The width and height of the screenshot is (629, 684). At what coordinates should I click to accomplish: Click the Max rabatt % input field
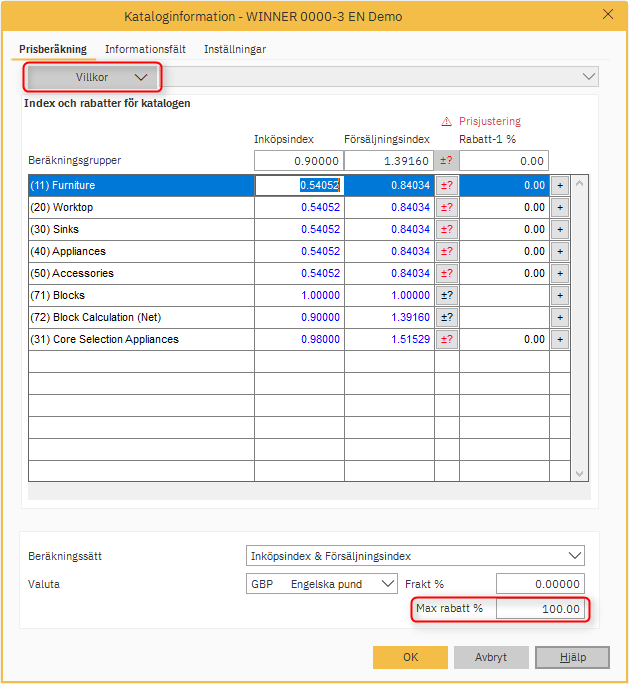tap(540, 609)
